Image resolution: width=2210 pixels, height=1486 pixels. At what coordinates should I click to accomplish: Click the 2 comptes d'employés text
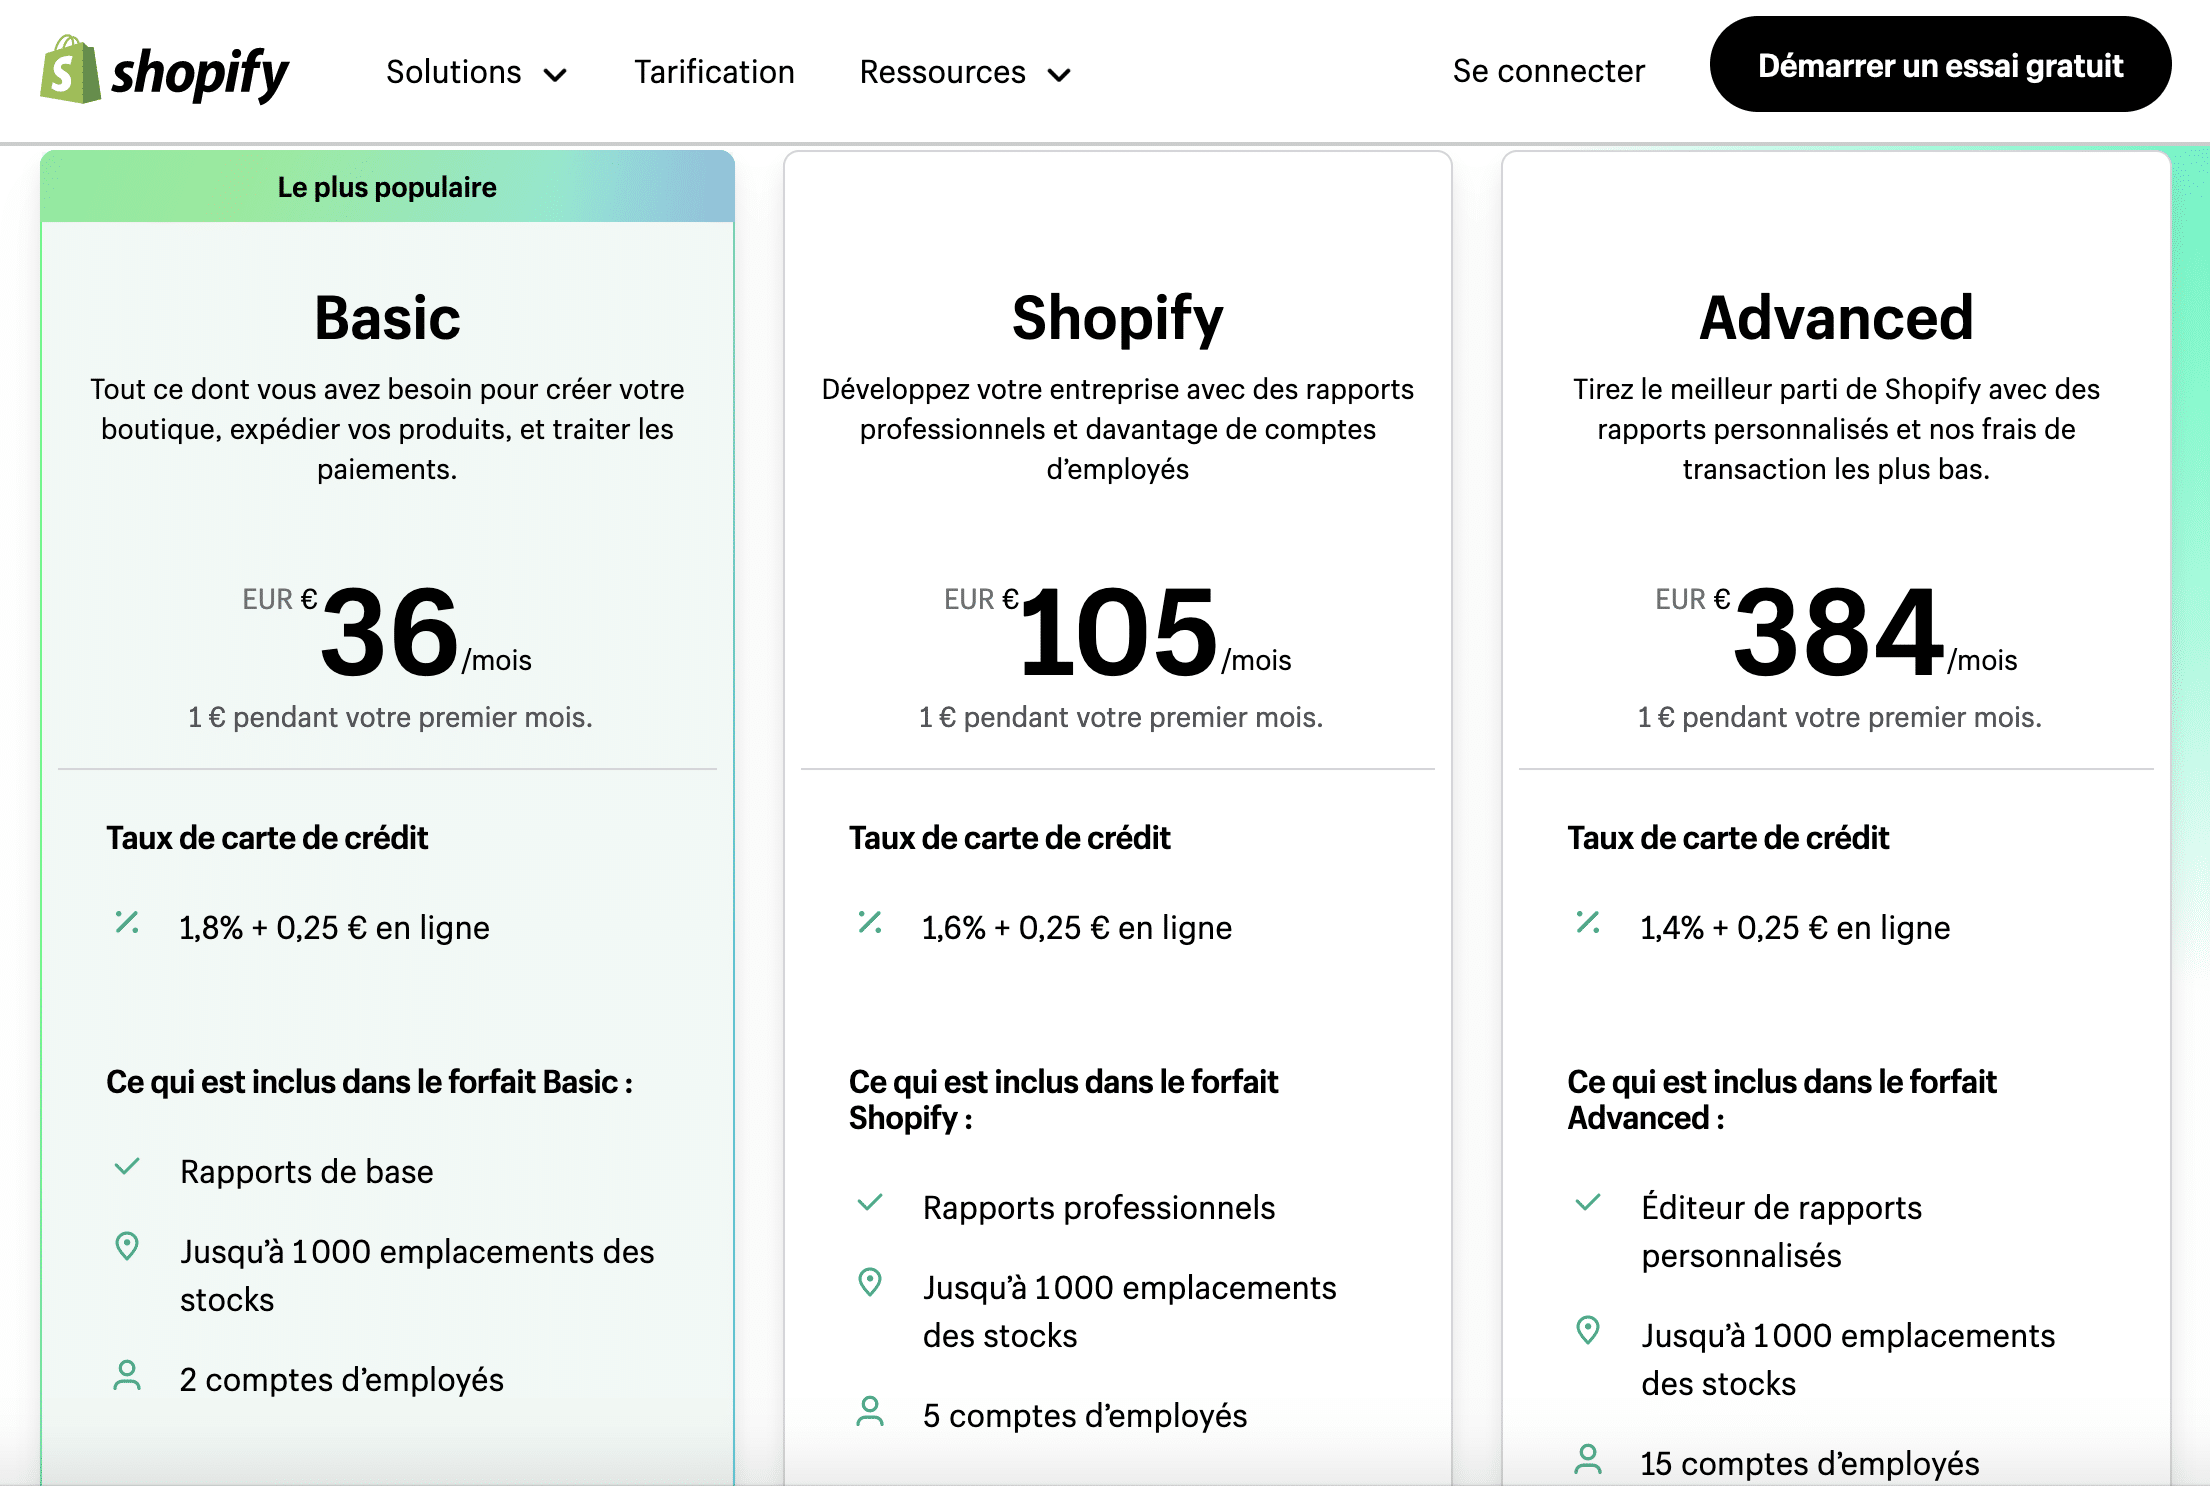coord(342,1380)
